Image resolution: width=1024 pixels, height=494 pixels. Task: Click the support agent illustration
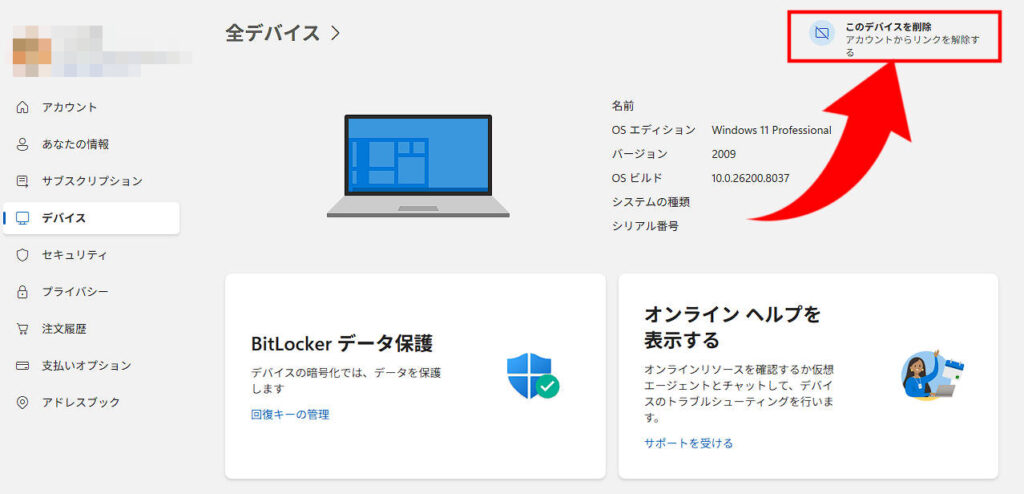point(933,375)
